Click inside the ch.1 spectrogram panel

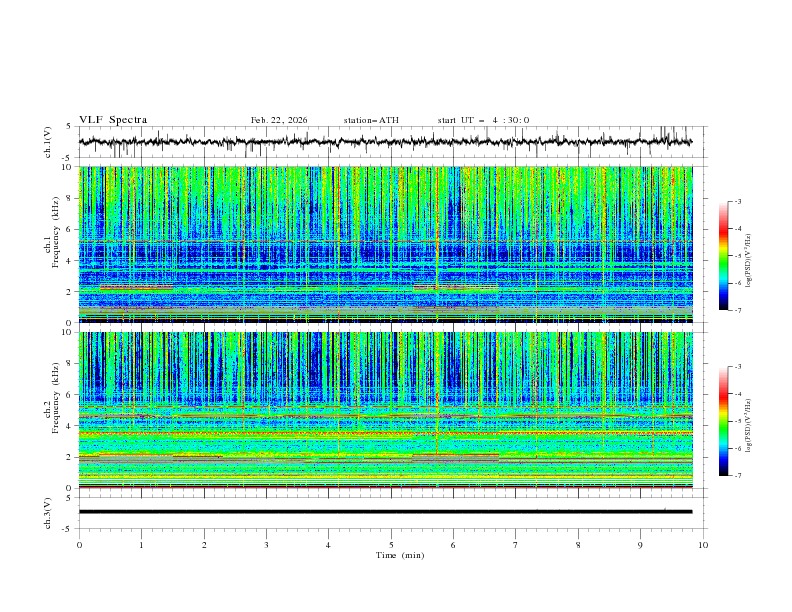[390, 245]
